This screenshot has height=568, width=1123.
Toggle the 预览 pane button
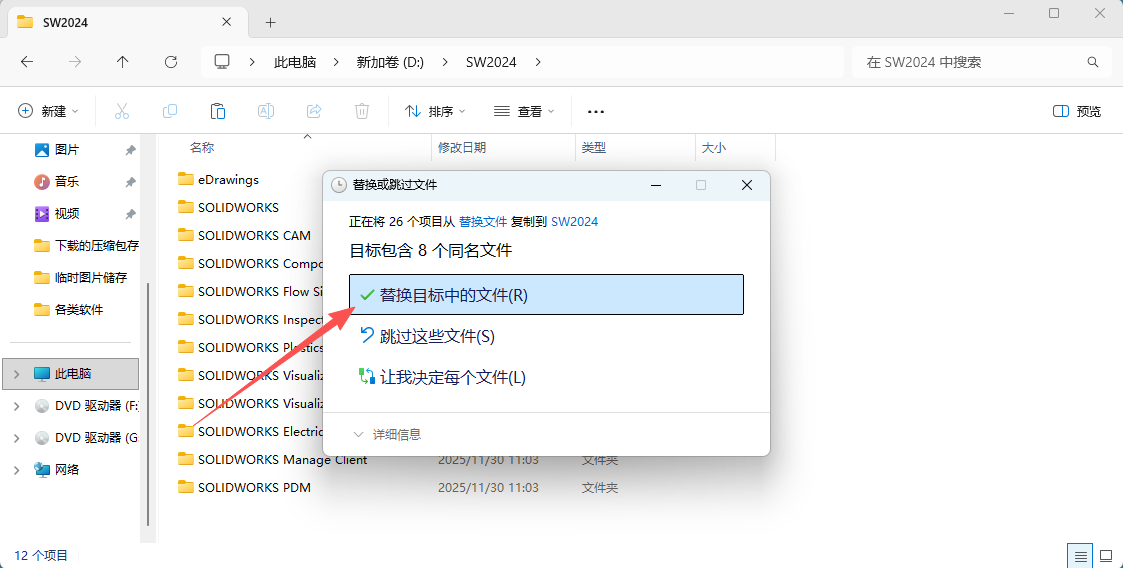pos(1077,111)
